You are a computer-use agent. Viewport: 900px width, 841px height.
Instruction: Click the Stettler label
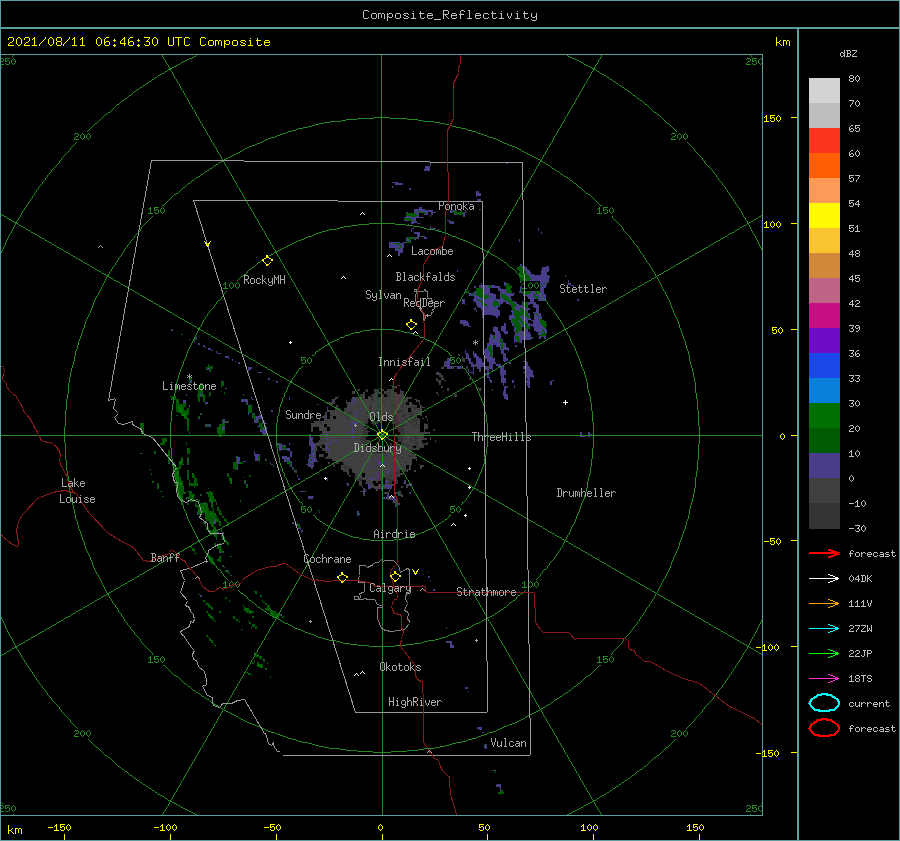583,289
